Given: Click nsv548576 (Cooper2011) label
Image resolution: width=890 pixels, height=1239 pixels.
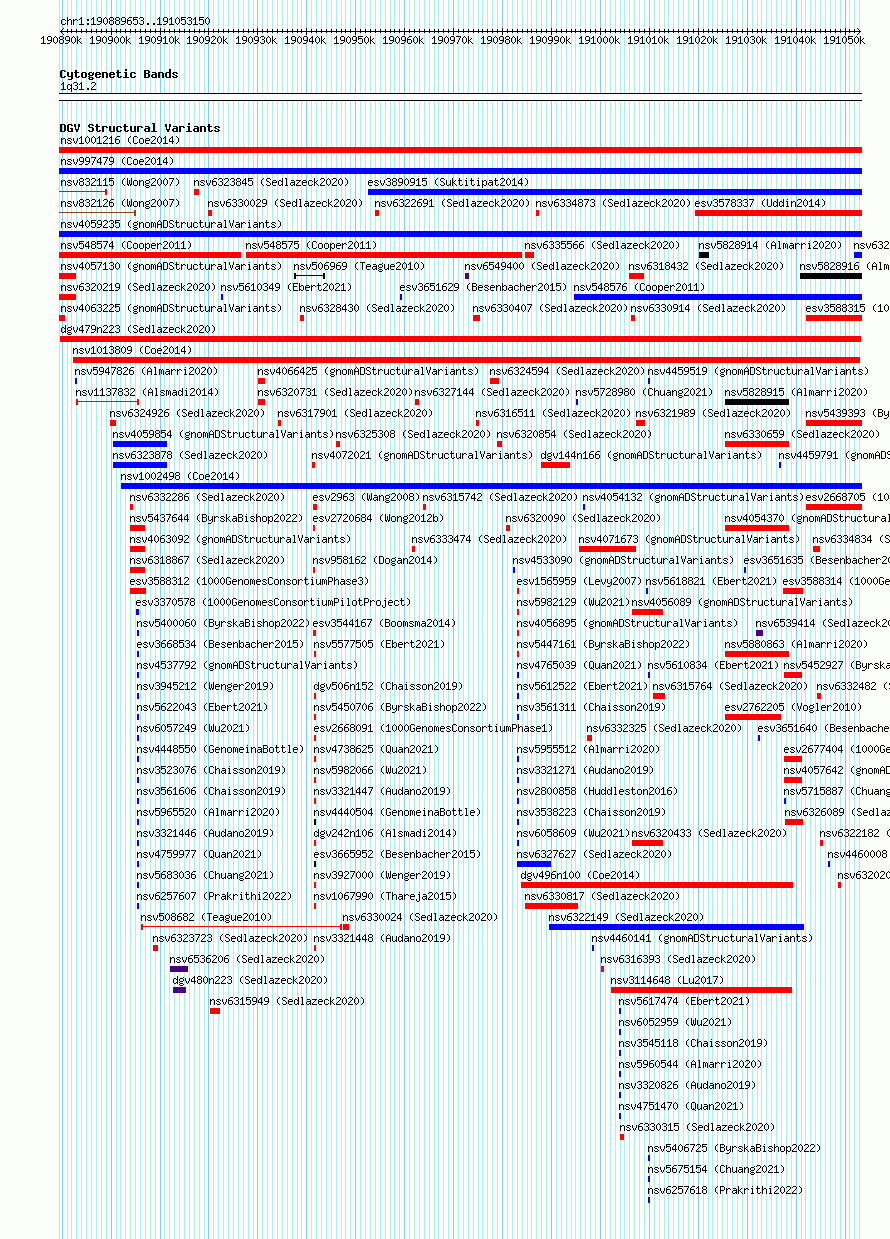Looking at the screenshot, I should [x=639, y=287].
